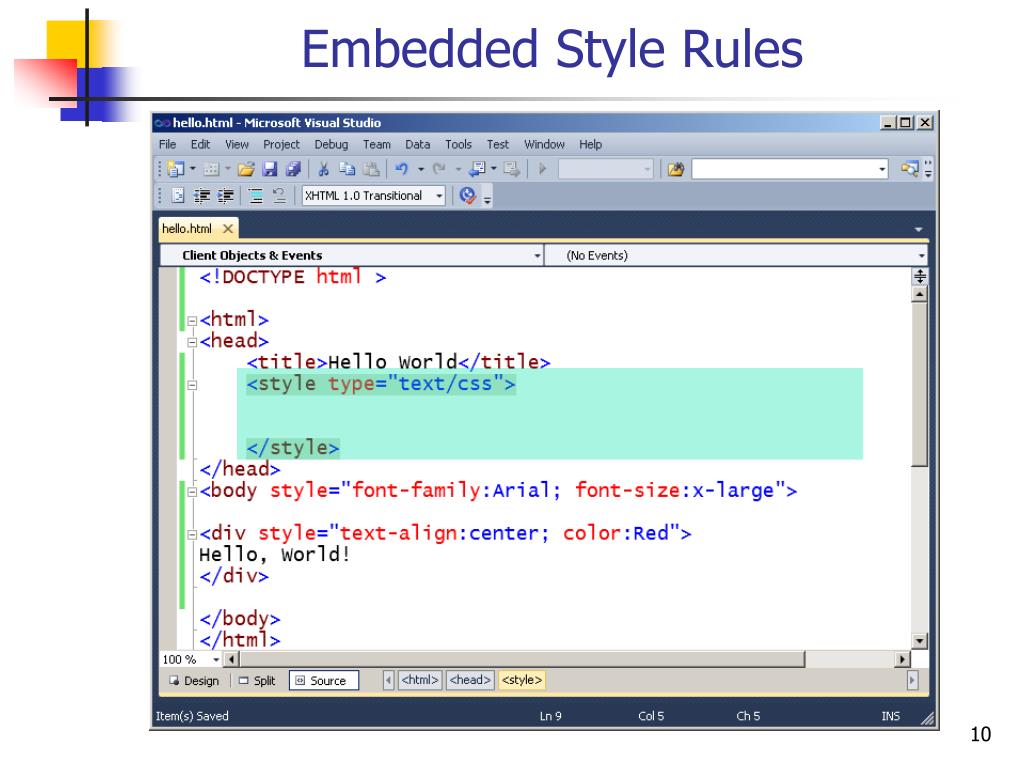This screenshot has height=768, width=1024.
Task: Click the Undo icon
Action: pyautogui.click(x=402, y=170)
